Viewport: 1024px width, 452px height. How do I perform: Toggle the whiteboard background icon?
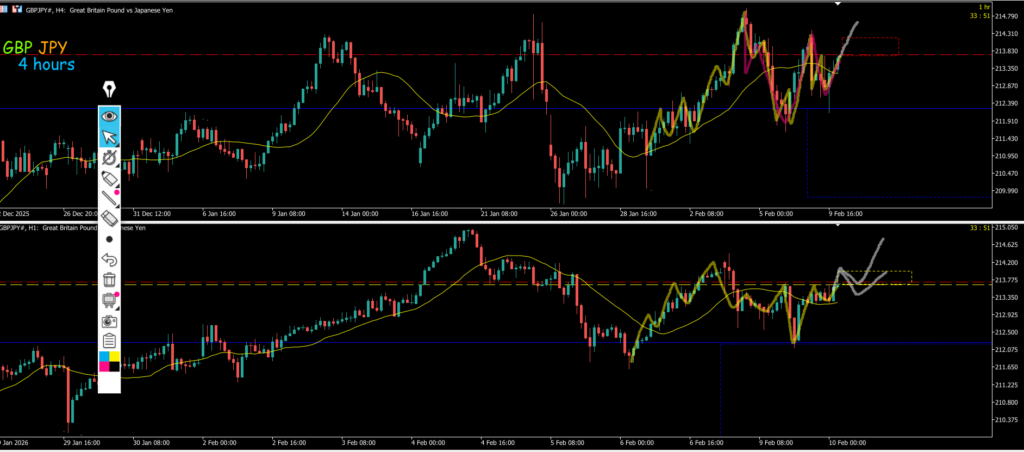(x=110, y=300)
